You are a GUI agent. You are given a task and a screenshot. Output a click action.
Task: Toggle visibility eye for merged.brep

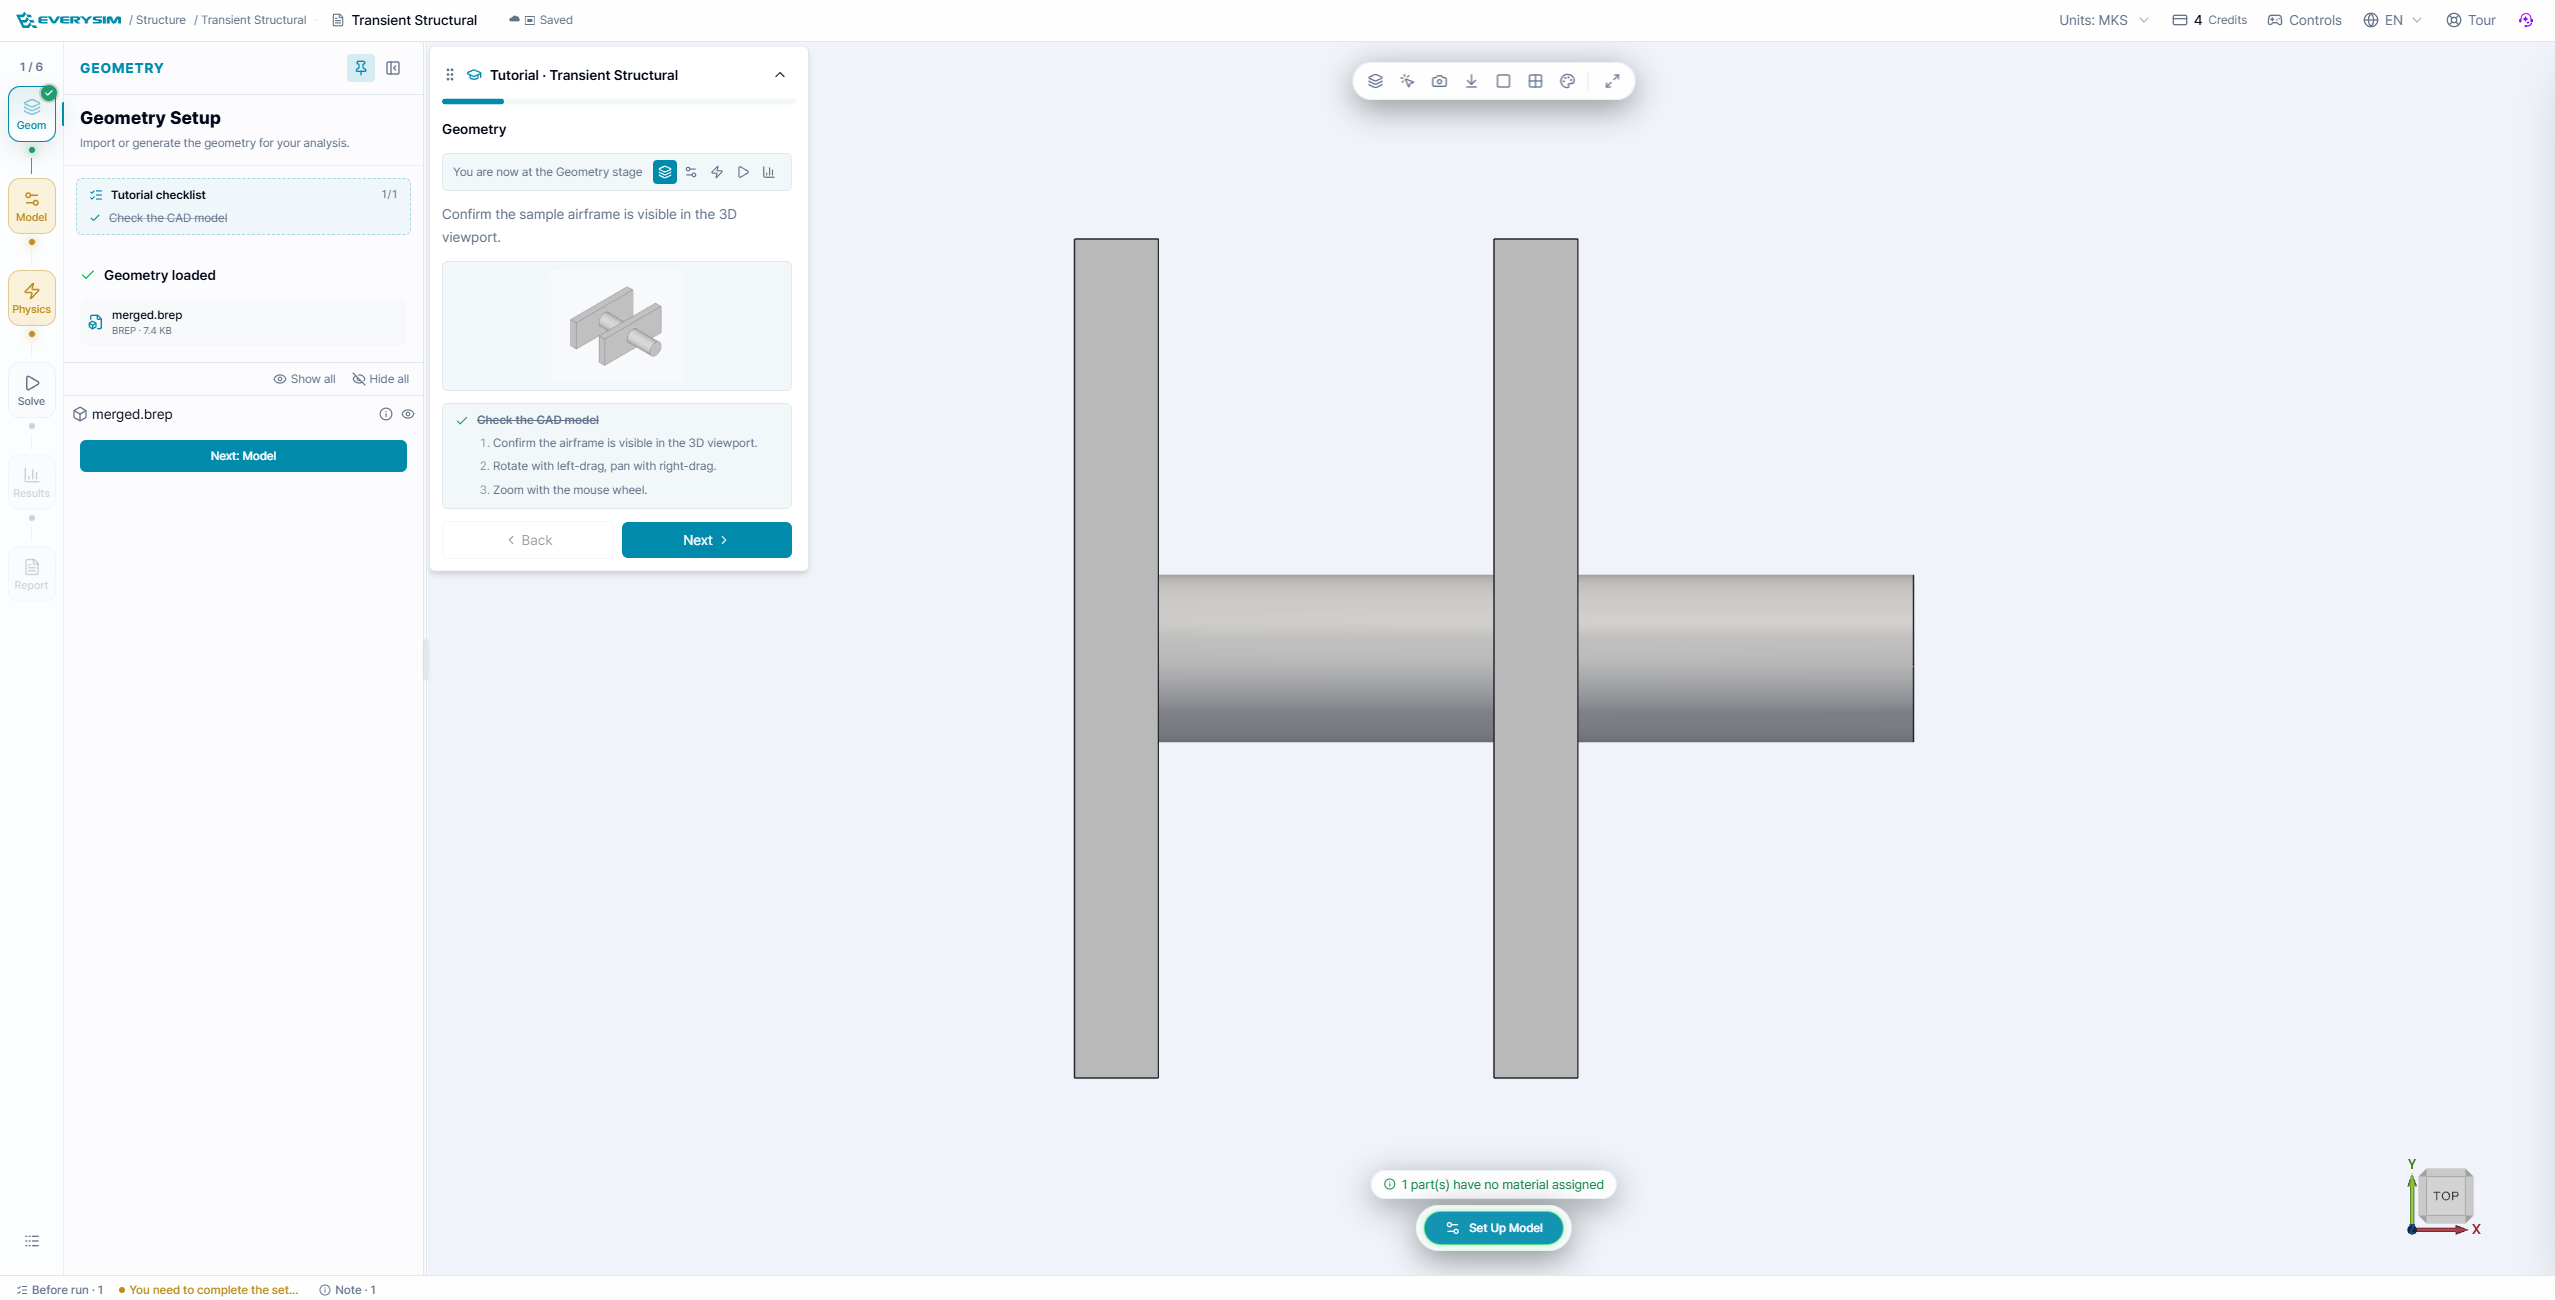pos(408,414)
